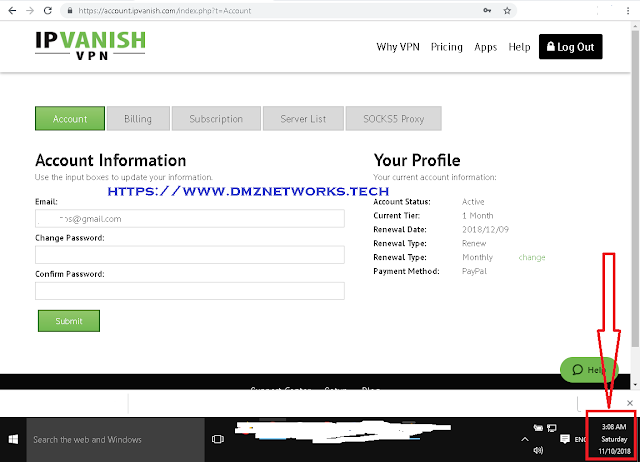
Task: Open Task View from the taskbar
Action: click(218, 439)
